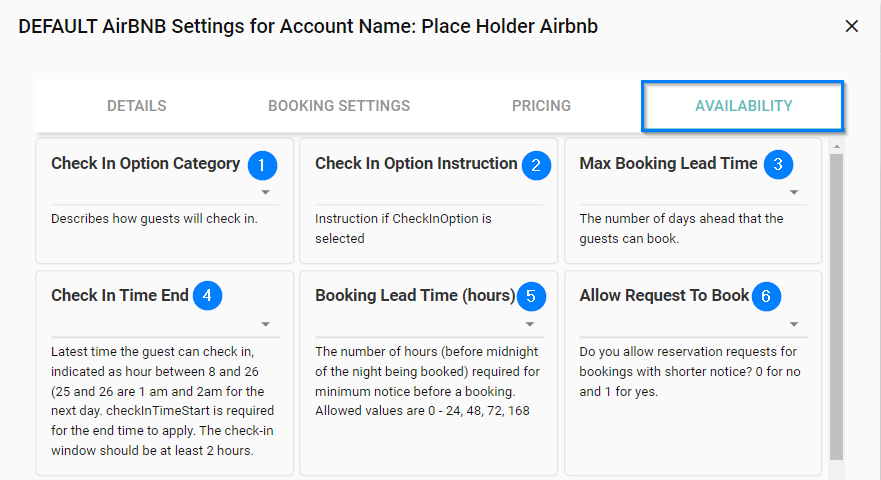881x480 pixels.
Task: Click the blue number 1 badge
Action: (x=262, y=165)
